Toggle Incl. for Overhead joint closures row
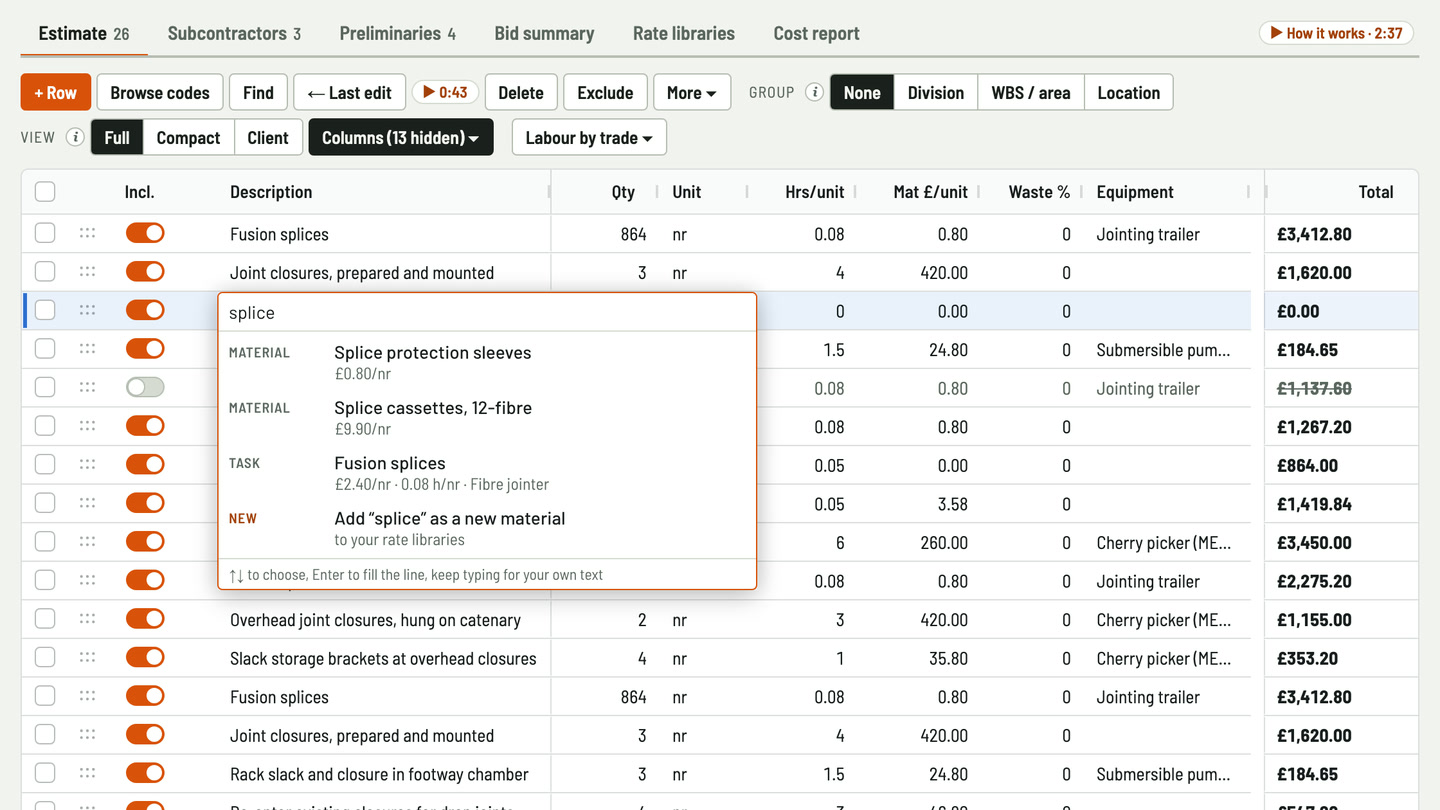This screenshot has width=1440, height=810. tap(145, 620)
